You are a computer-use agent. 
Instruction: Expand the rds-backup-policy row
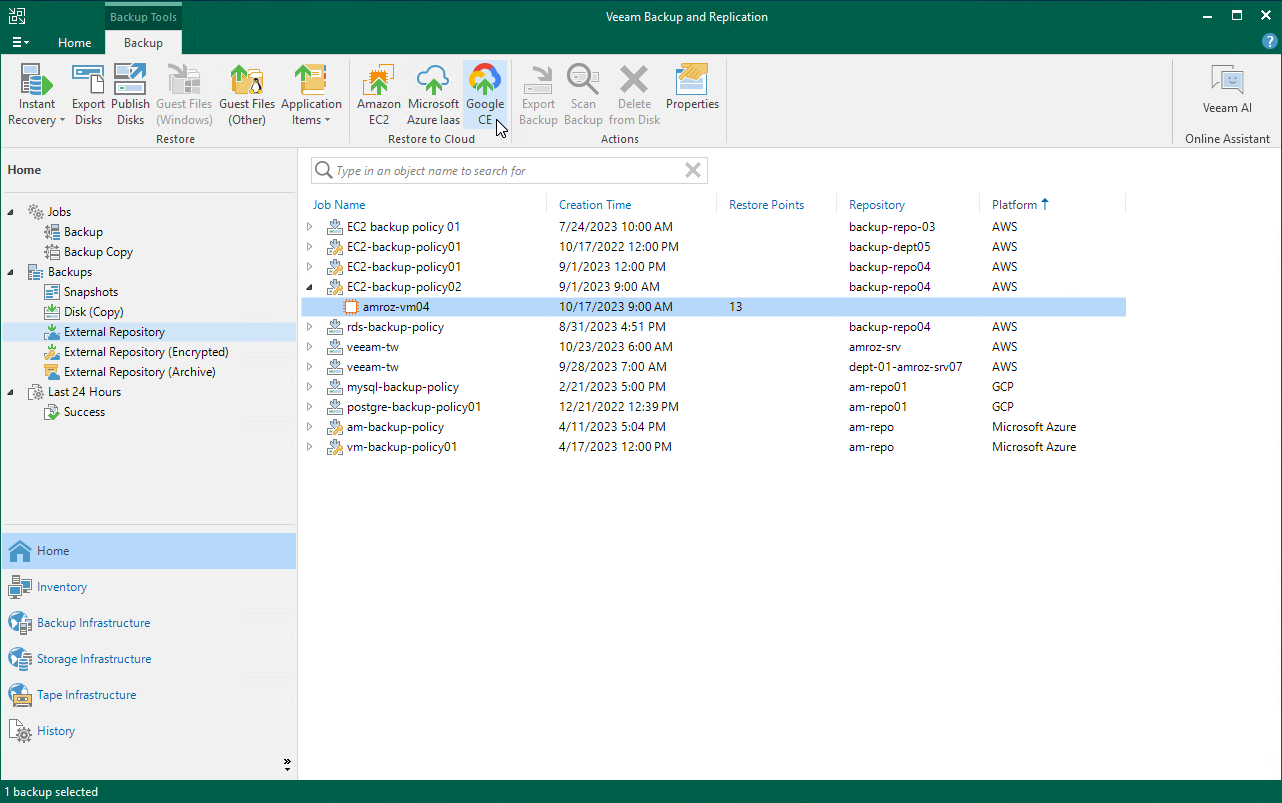pos(310,327)
